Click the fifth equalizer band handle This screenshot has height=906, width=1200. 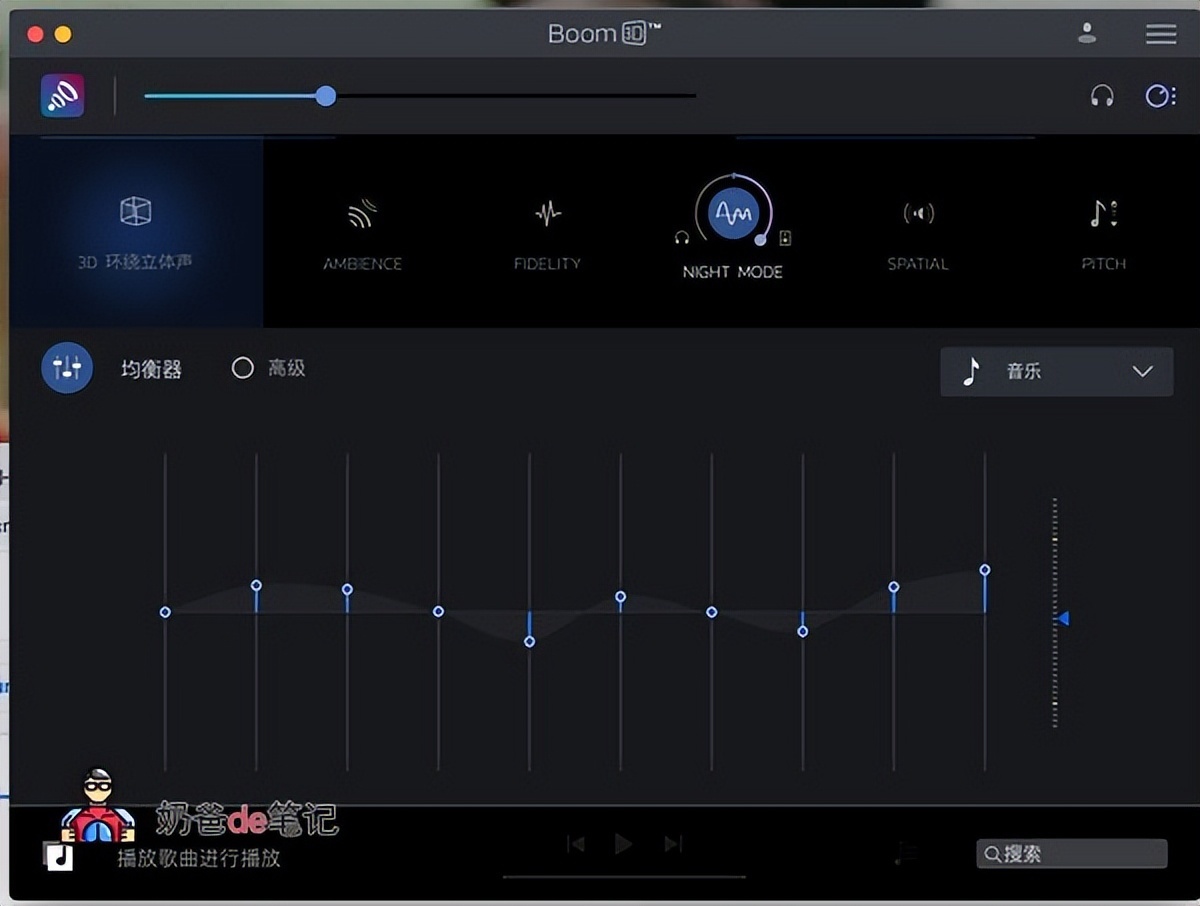(x=529, y=641)
